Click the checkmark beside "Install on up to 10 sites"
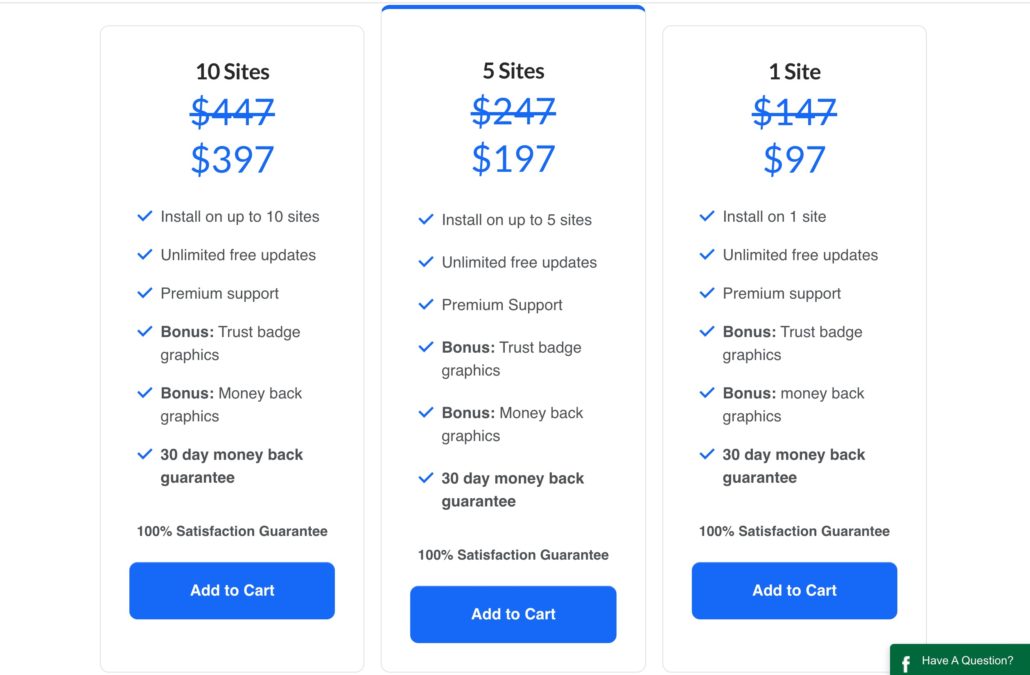The height and width of the screenshot is (675, 1030). point(144,216)
